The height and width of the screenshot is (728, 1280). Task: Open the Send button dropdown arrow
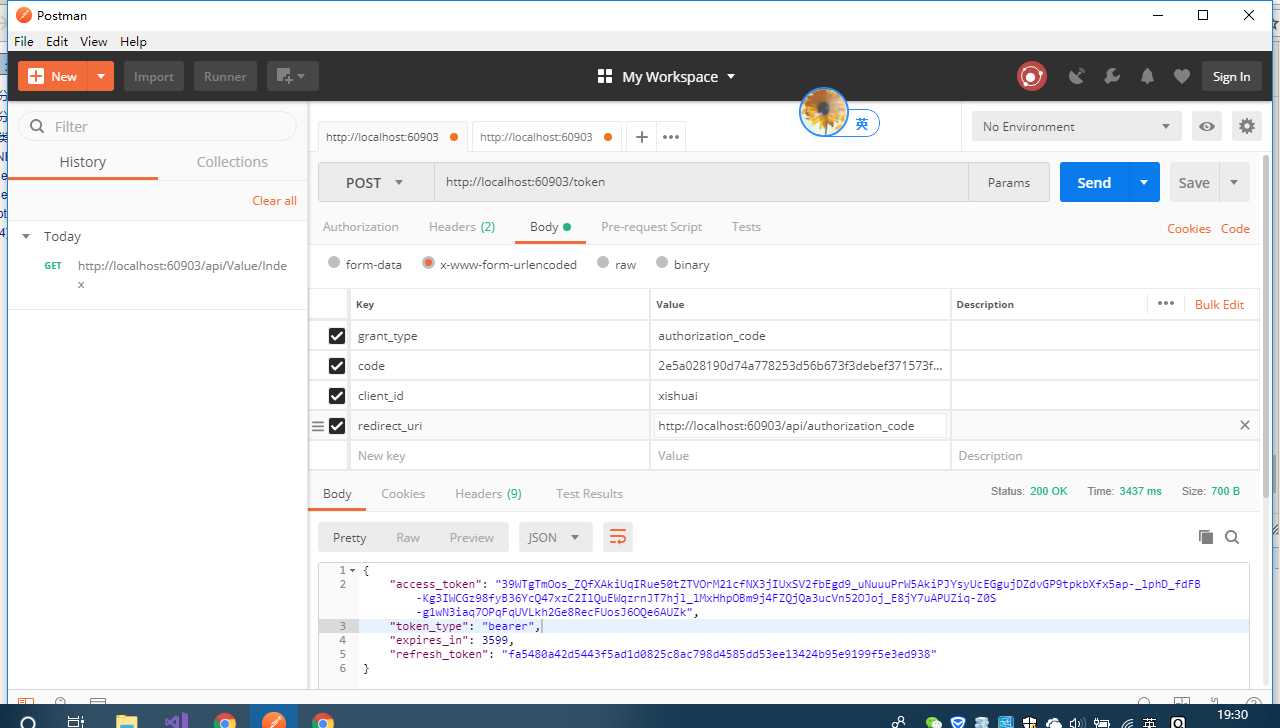1144,182
